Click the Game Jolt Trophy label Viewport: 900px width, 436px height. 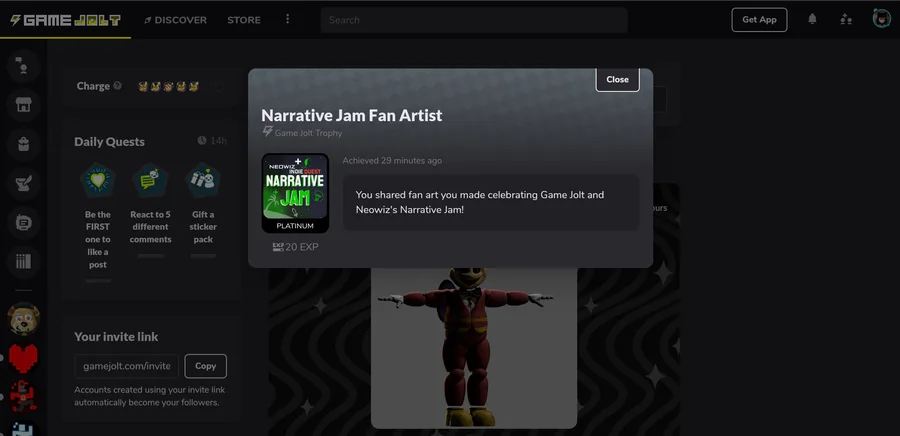[x=302, y=133]
